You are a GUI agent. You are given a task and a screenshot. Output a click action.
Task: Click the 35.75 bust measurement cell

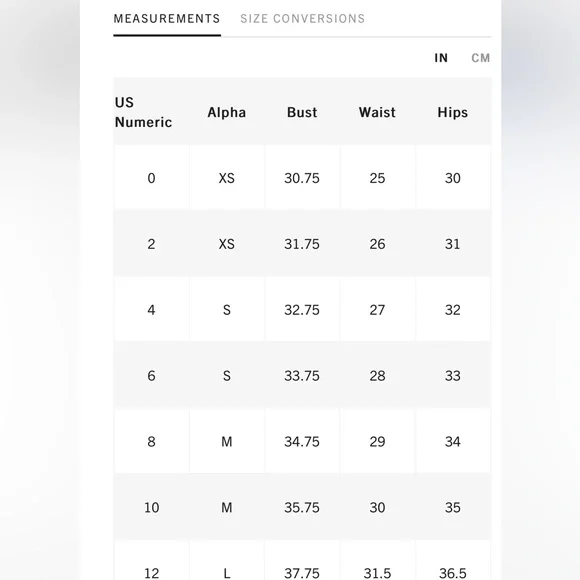pyautogui.click(x=302, y=507)
